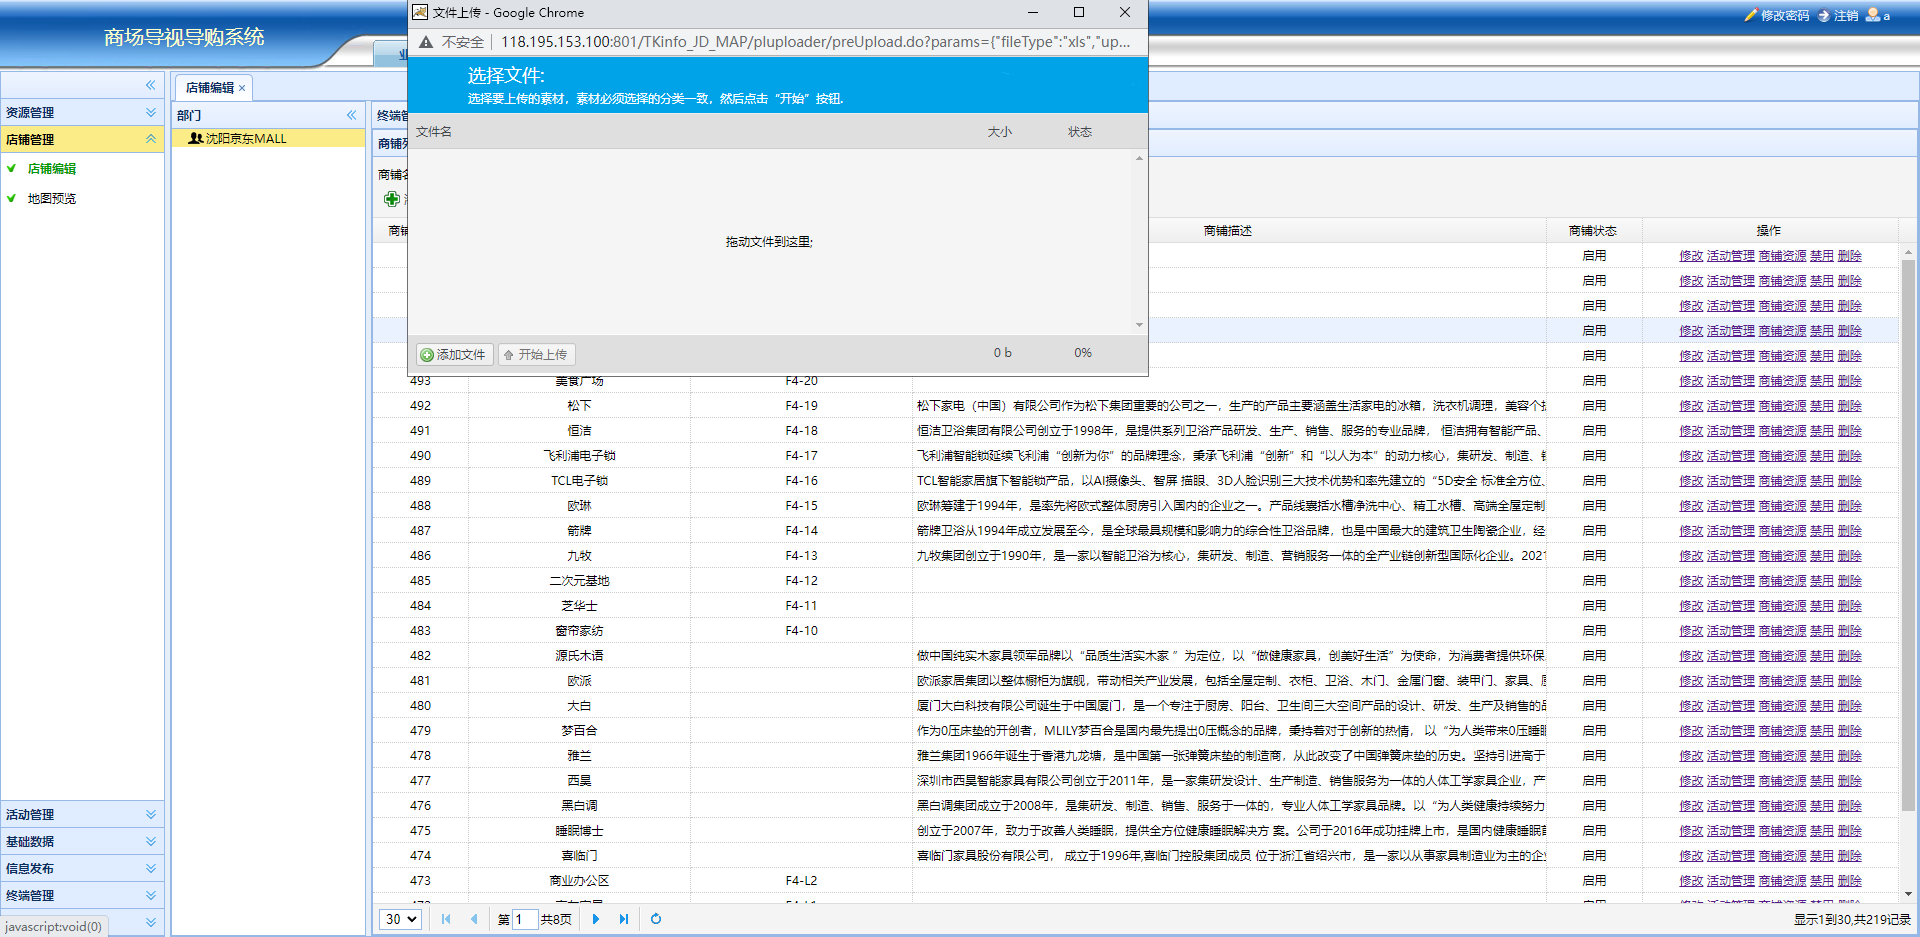This screenshot has height=937, width=1920.
Task: Click 修改 link in the row for 箭牌
Action: 1691,531
